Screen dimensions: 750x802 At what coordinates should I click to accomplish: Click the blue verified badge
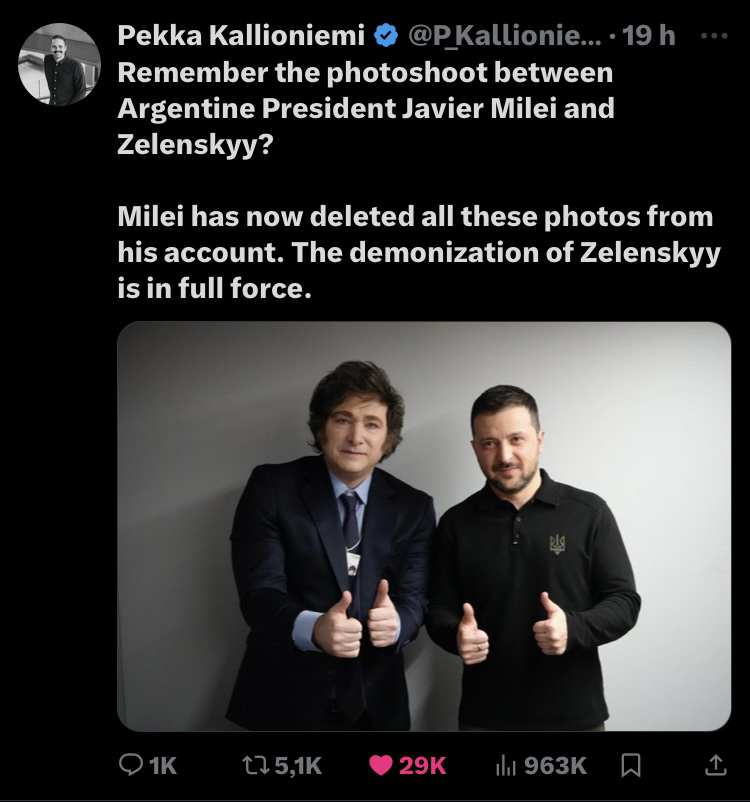385,37
